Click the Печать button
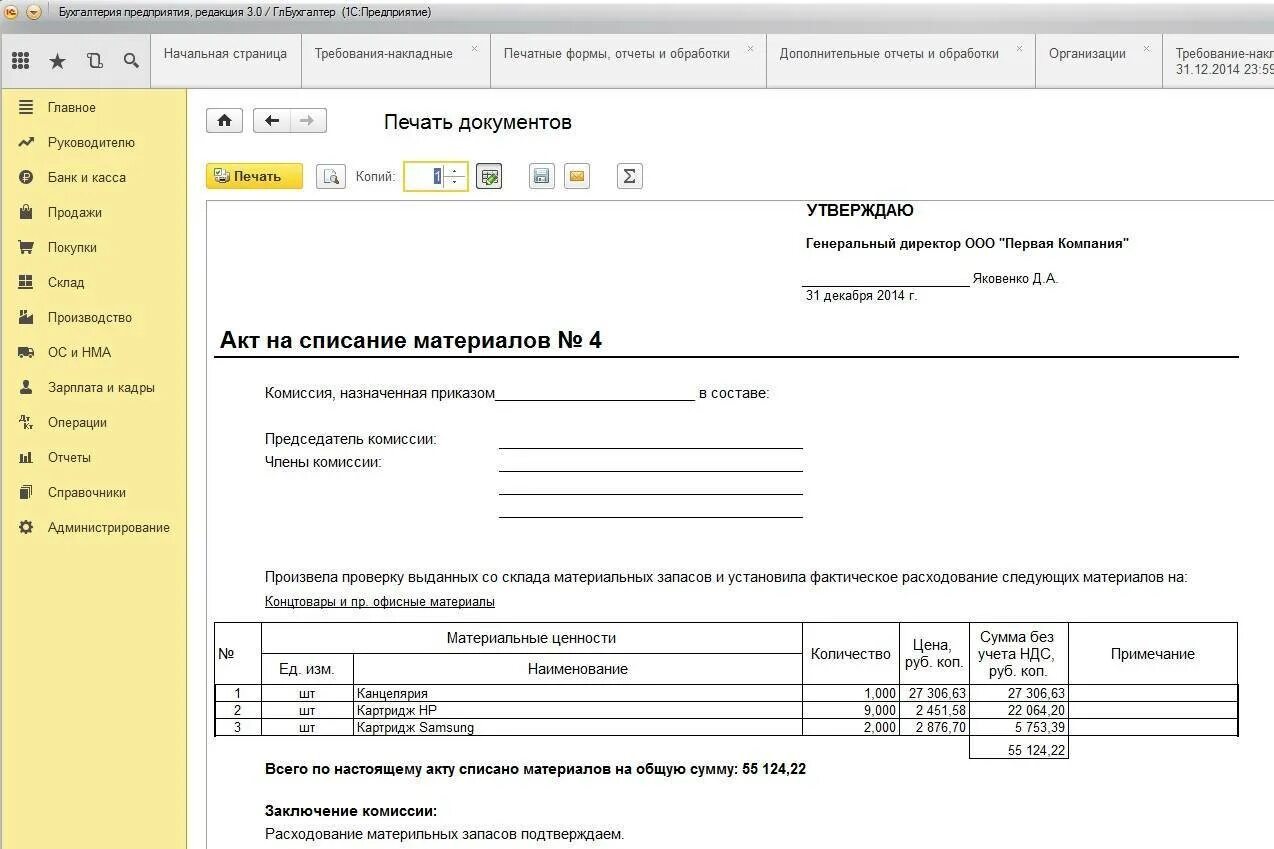The height and width of the screenshot is (849, 1274). (x=254, y=176)
